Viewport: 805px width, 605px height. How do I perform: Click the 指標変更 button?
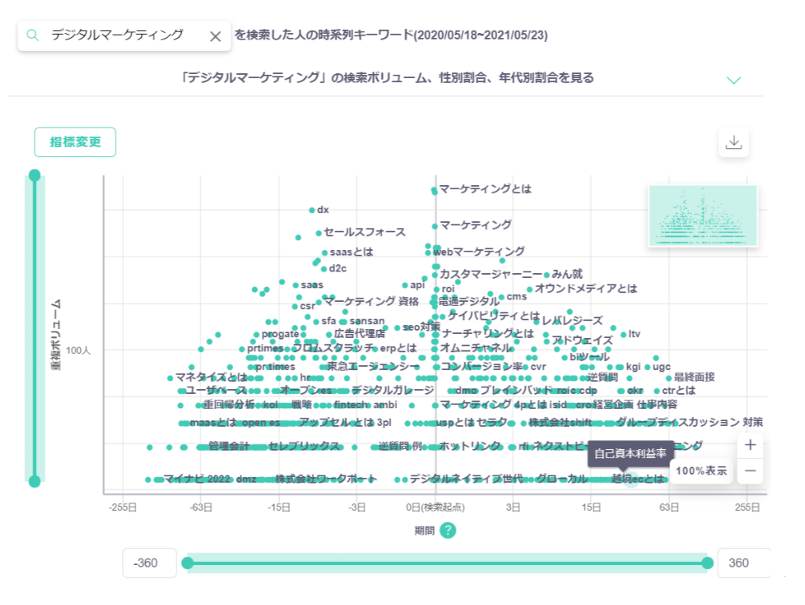[75, 142]
